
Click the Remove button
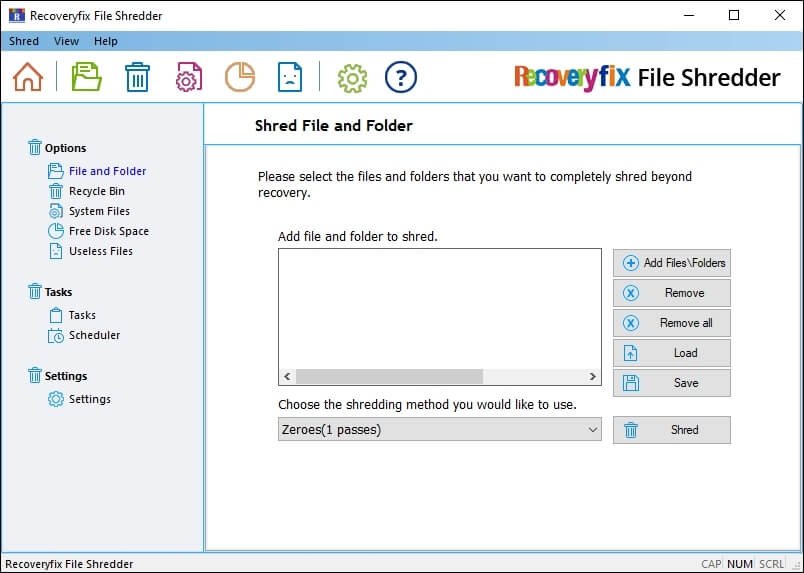(672, 293)
